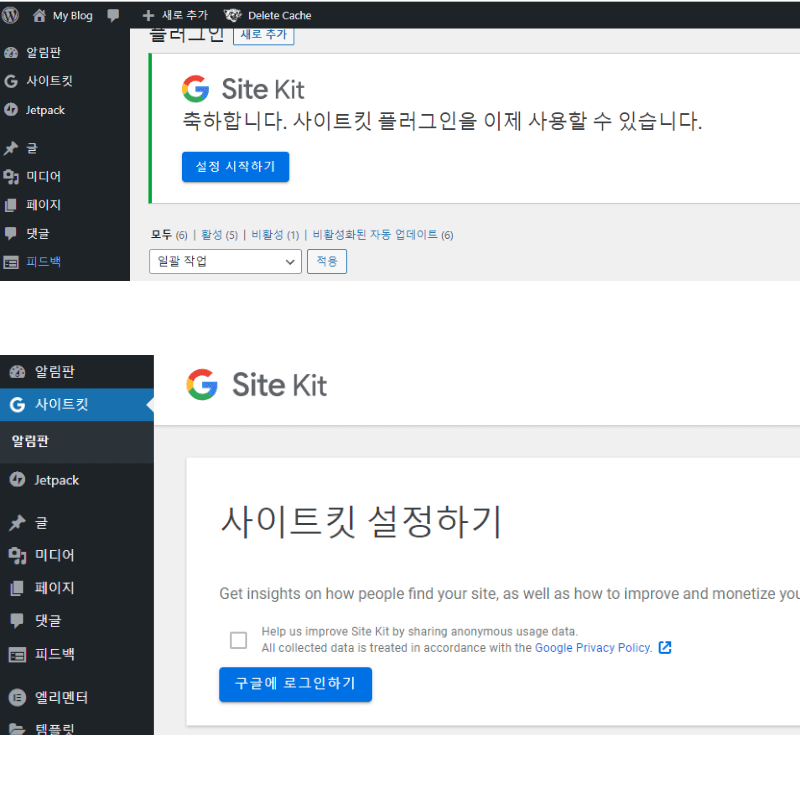Viewport: 800px width, 800px height.
Task: Open the 일괄 작업 bulk actions dropdown
Action: pos(225,261)
